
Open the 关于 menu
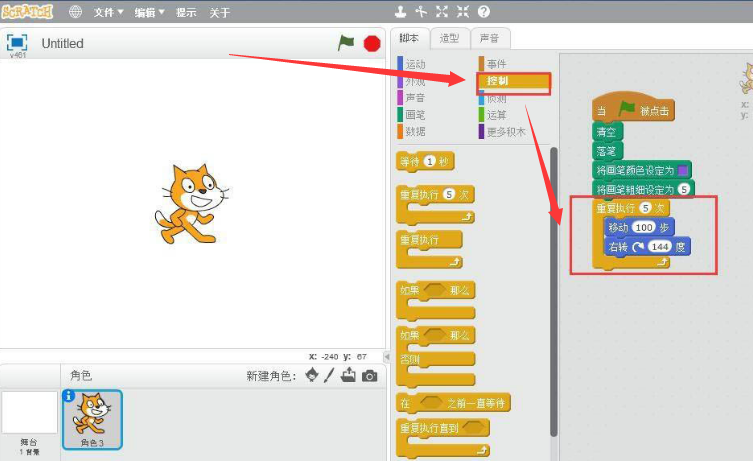(219, 12)
